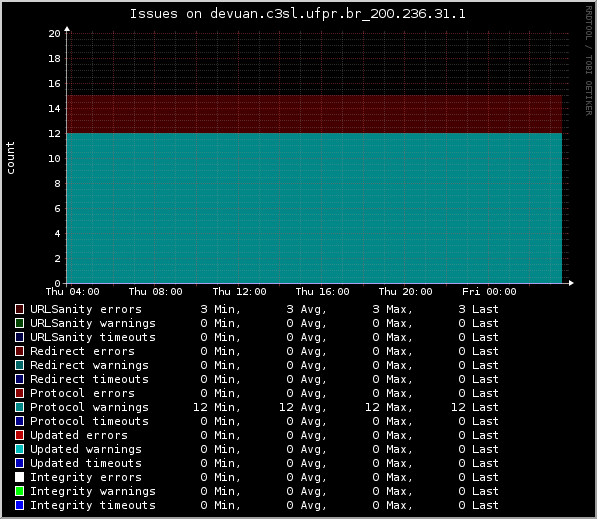Click the URLSanity timeouts legend swatch
Screen dimensions: 597x519
[19, 337]
